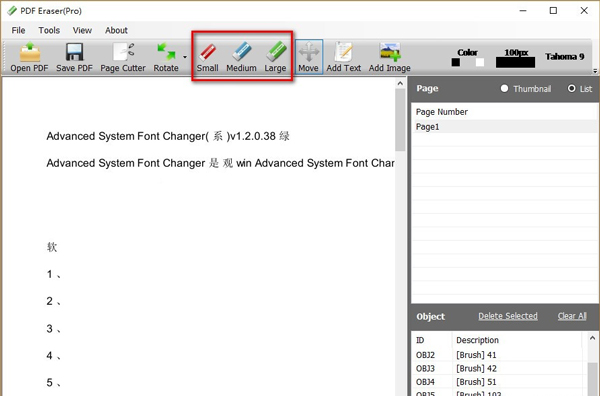Click the Save PDF floppy icon
600x396 pixels.
tap(74, 57)
